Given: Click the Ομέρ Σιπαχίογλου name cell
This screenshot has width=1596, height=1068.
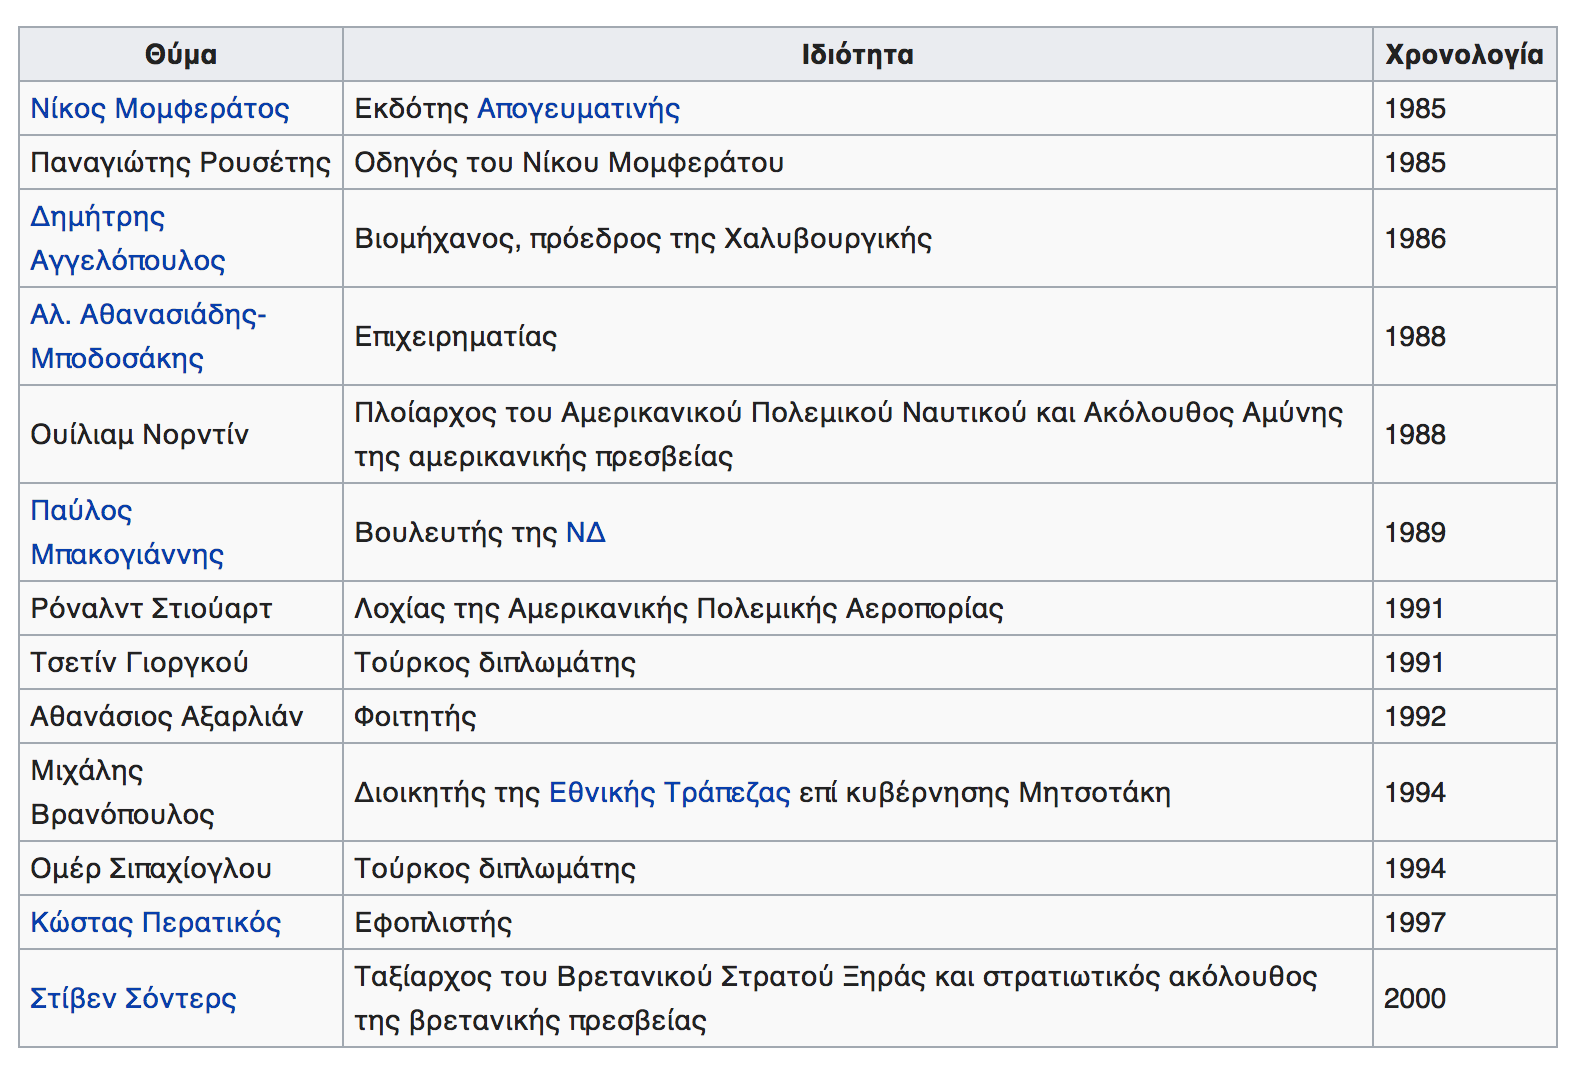Looking at the screenshot, I should pos(151,868).
